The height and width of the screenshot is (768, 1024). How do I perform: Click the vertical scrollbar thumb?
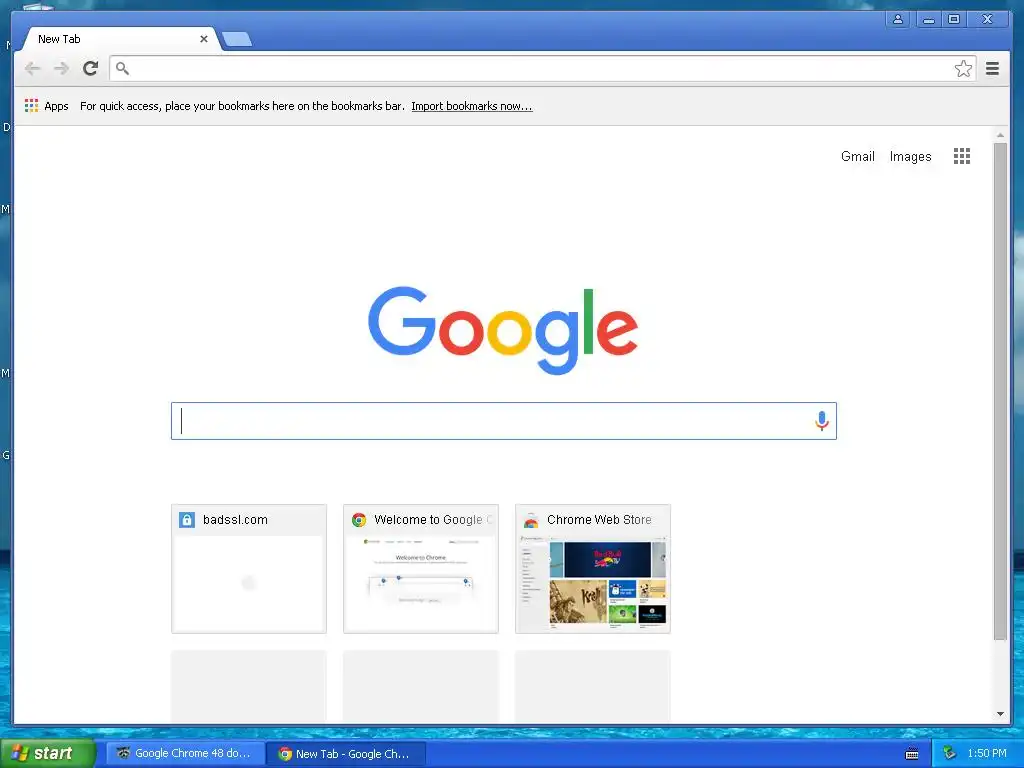click(x=1000, y=391)
